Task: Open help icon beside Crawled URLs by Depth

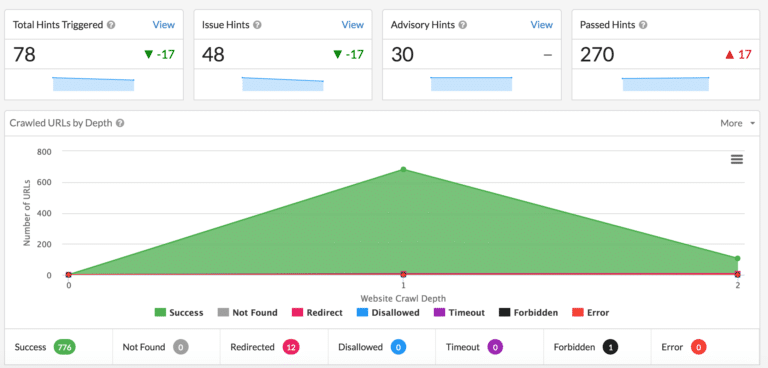Action: (x=120, y=123)
